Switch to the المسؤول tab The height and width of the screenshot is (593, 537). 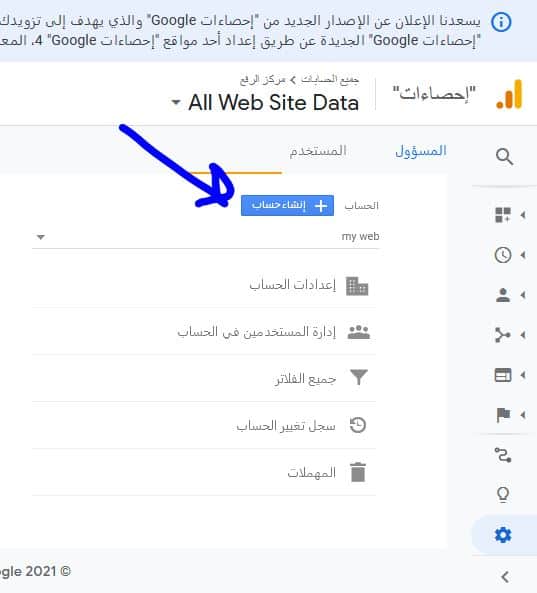(421, 151)
